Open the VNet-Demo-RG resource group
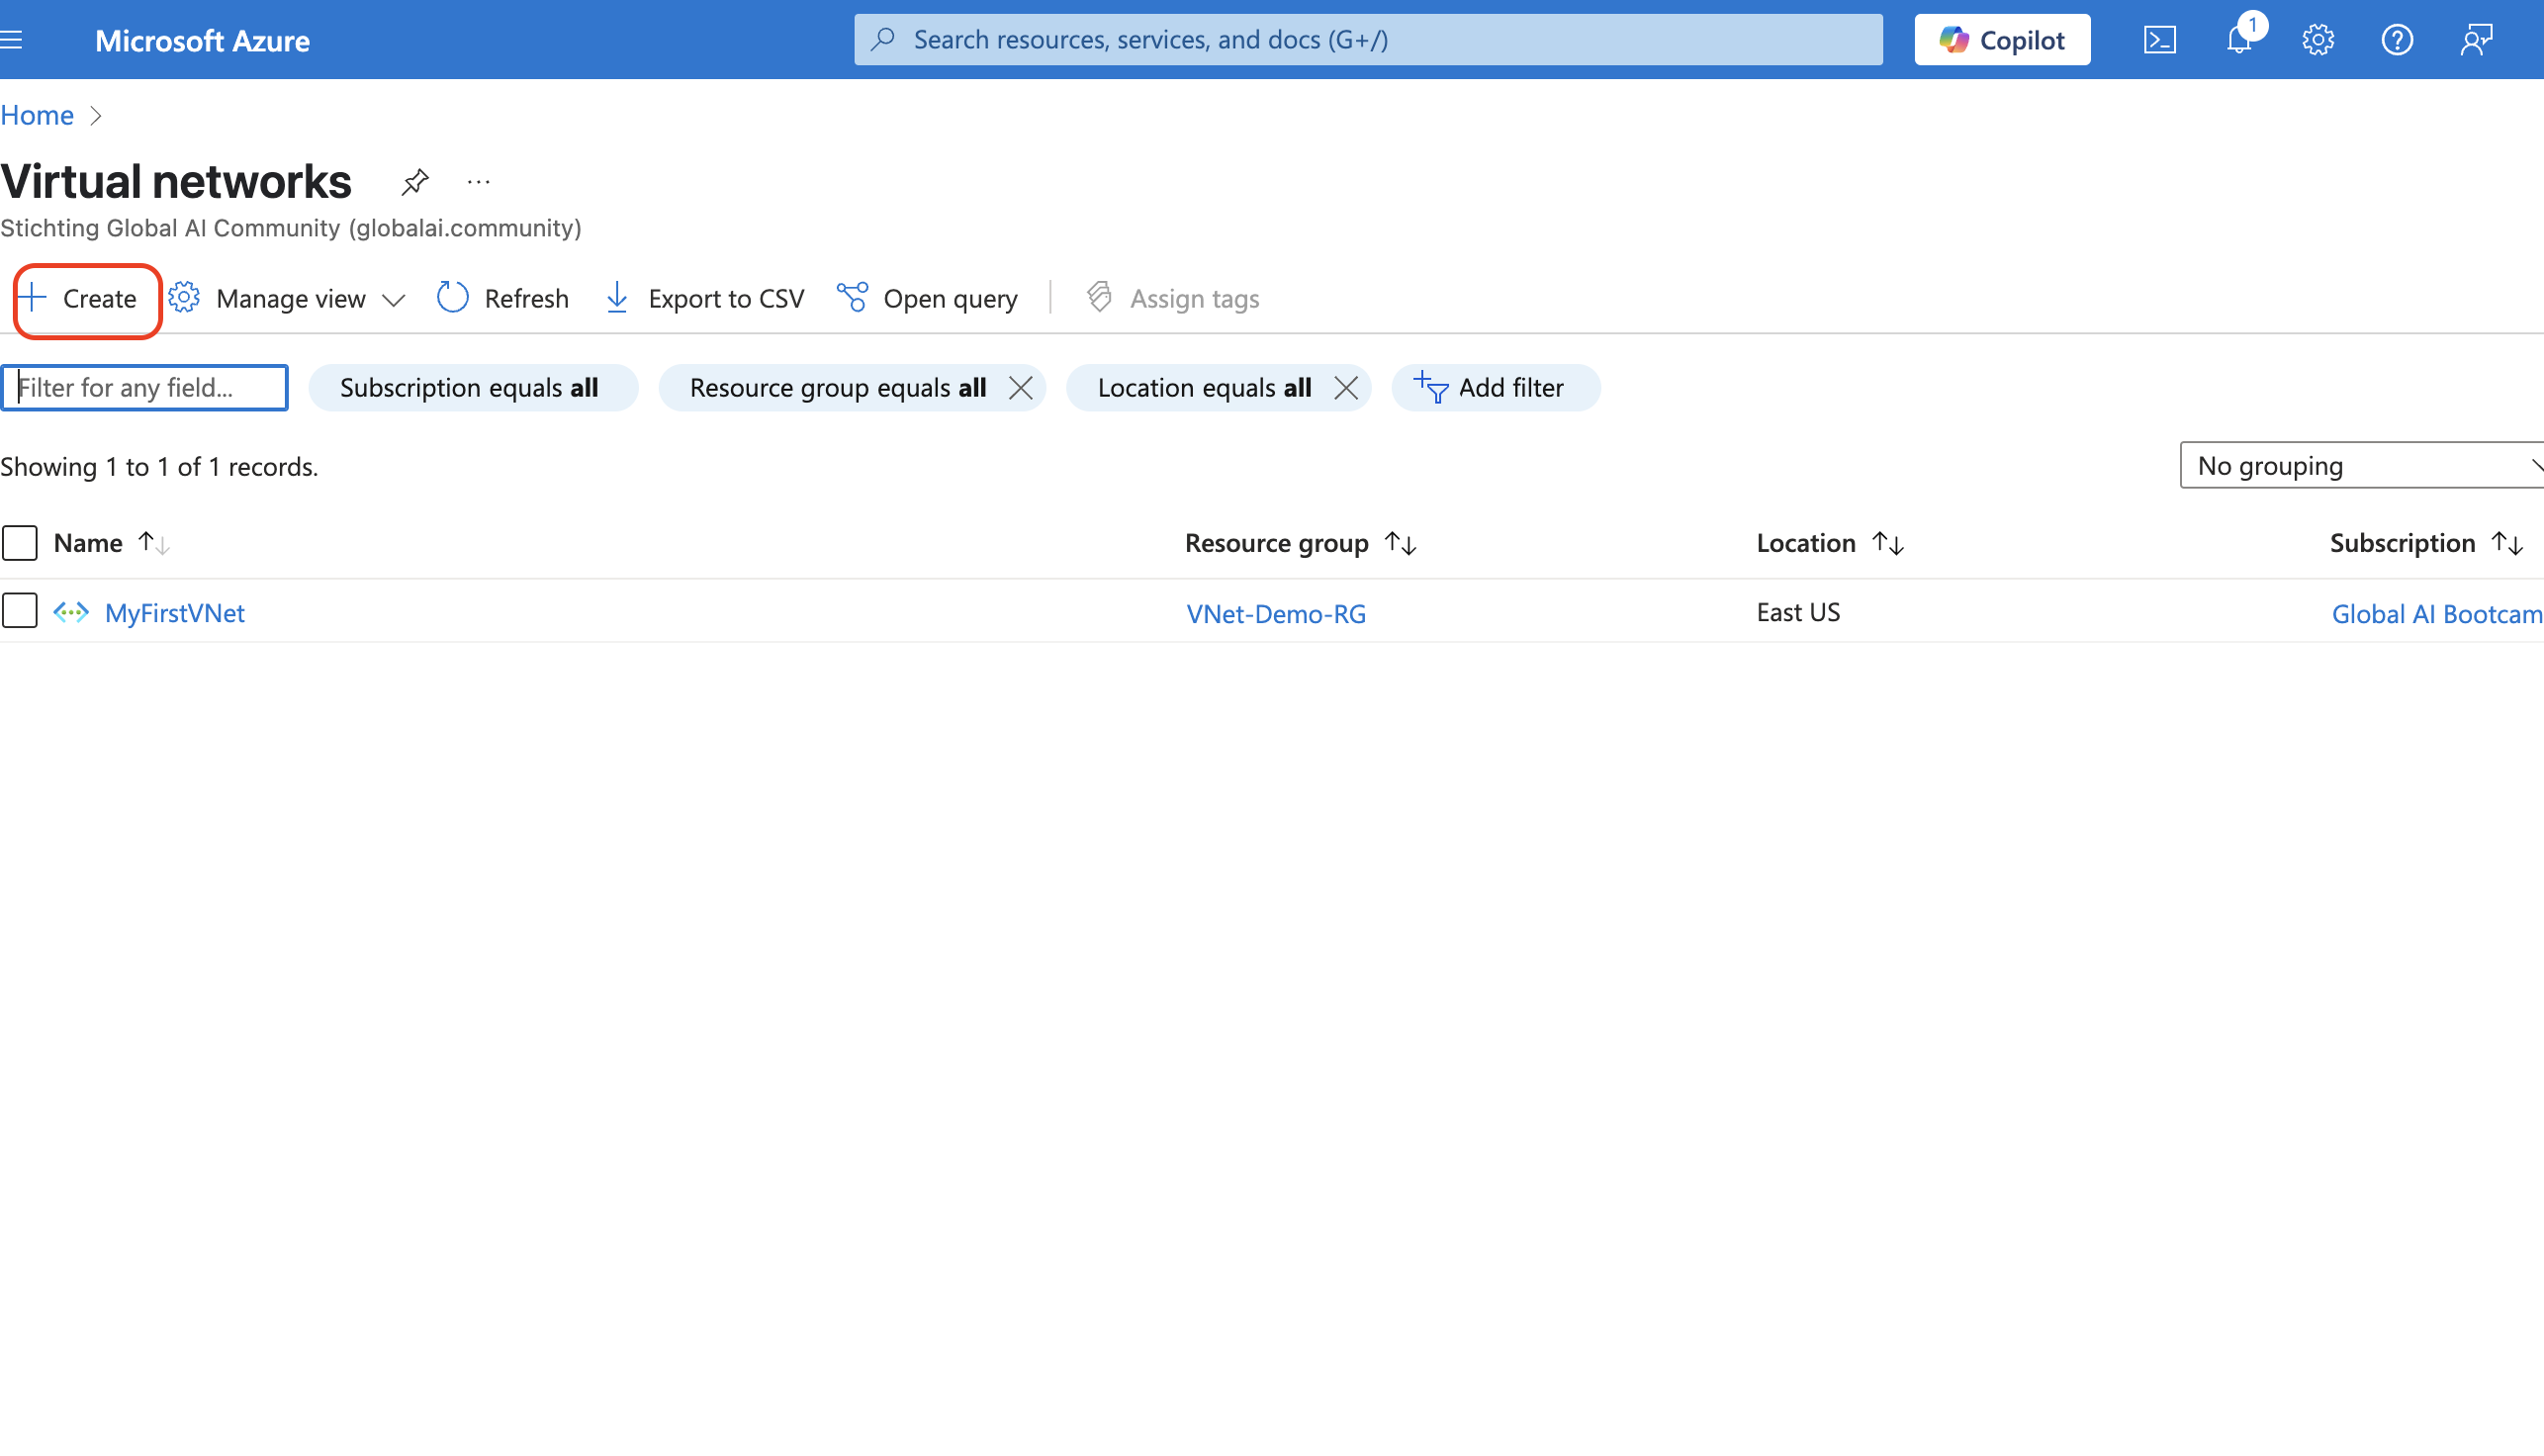Viewport: 2544px width, 1456px height. (1276, 614)
